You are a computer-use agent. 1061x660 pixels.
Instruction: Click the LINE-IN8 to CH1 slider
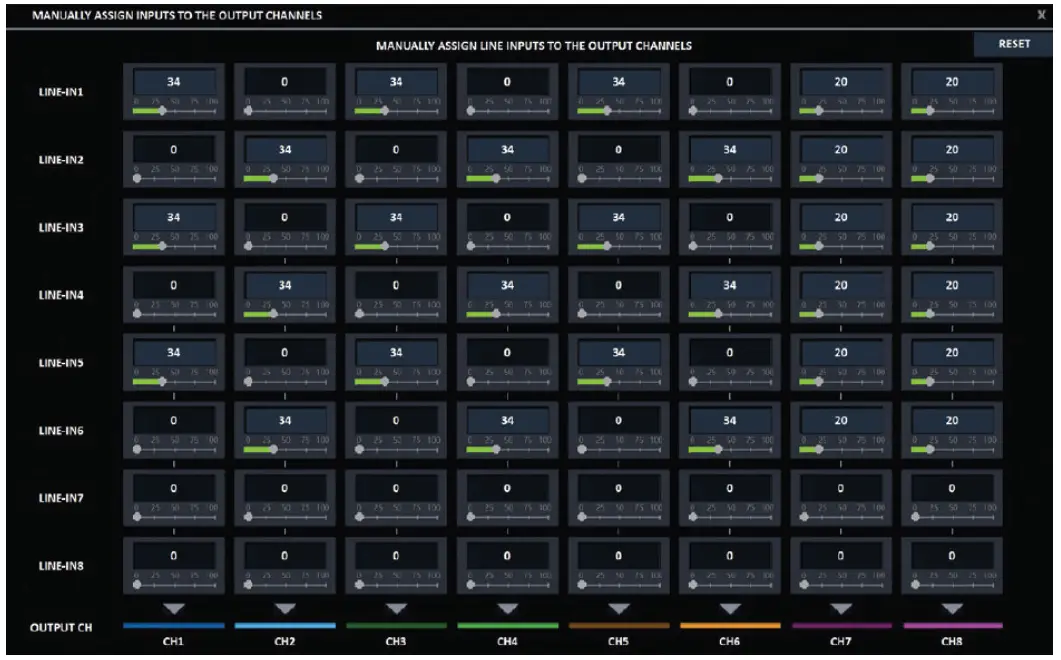coord(174,584)
